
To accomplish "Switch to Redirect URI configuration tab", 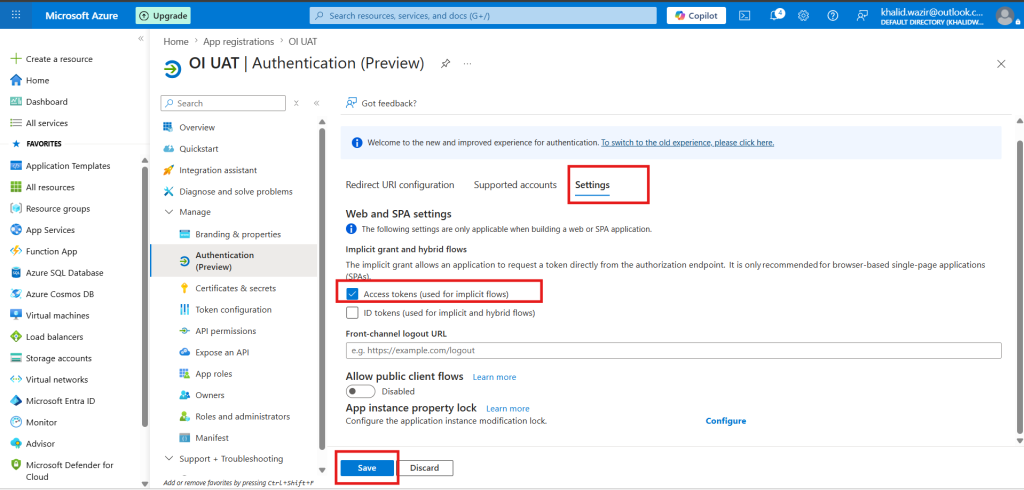I will coord(400,185).
